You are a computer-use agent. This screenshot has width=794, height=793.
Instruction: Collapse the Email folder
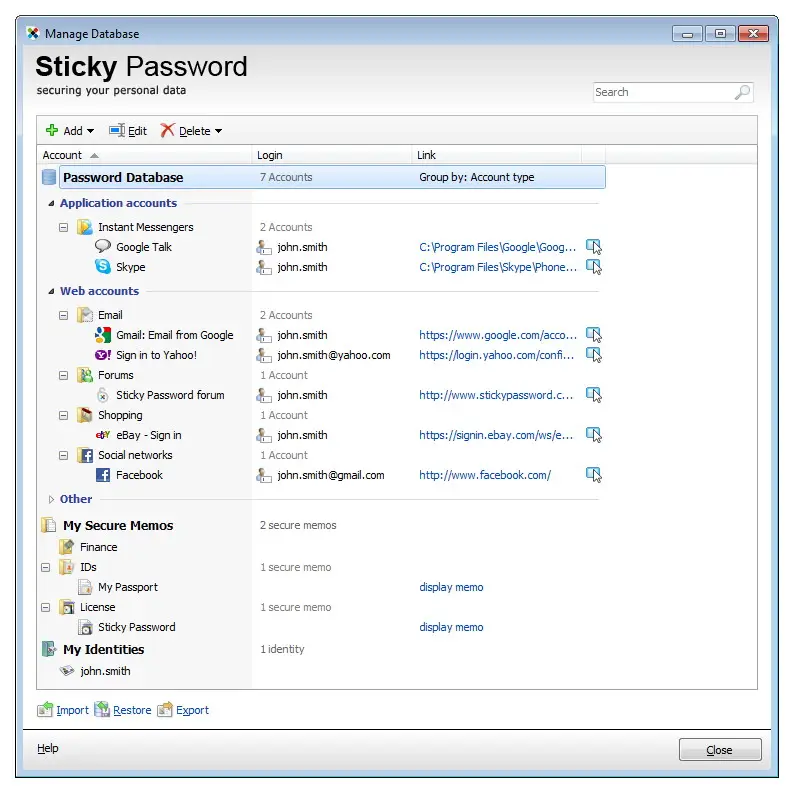pyautogui.click(x=63, y=315)
